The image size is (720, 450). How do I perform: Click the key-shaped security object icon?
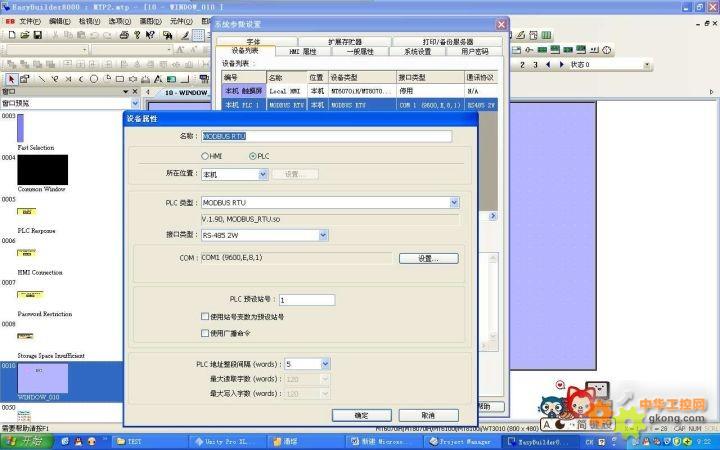(529, 50)
